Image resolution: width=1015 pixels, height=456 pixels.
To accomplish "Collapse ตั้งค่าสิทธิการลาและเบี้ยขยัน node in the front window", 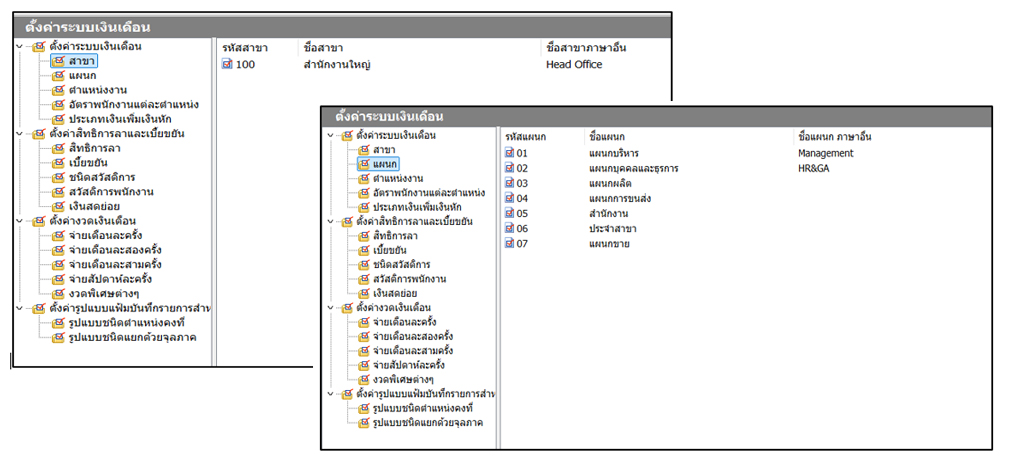I will (329, 221).
